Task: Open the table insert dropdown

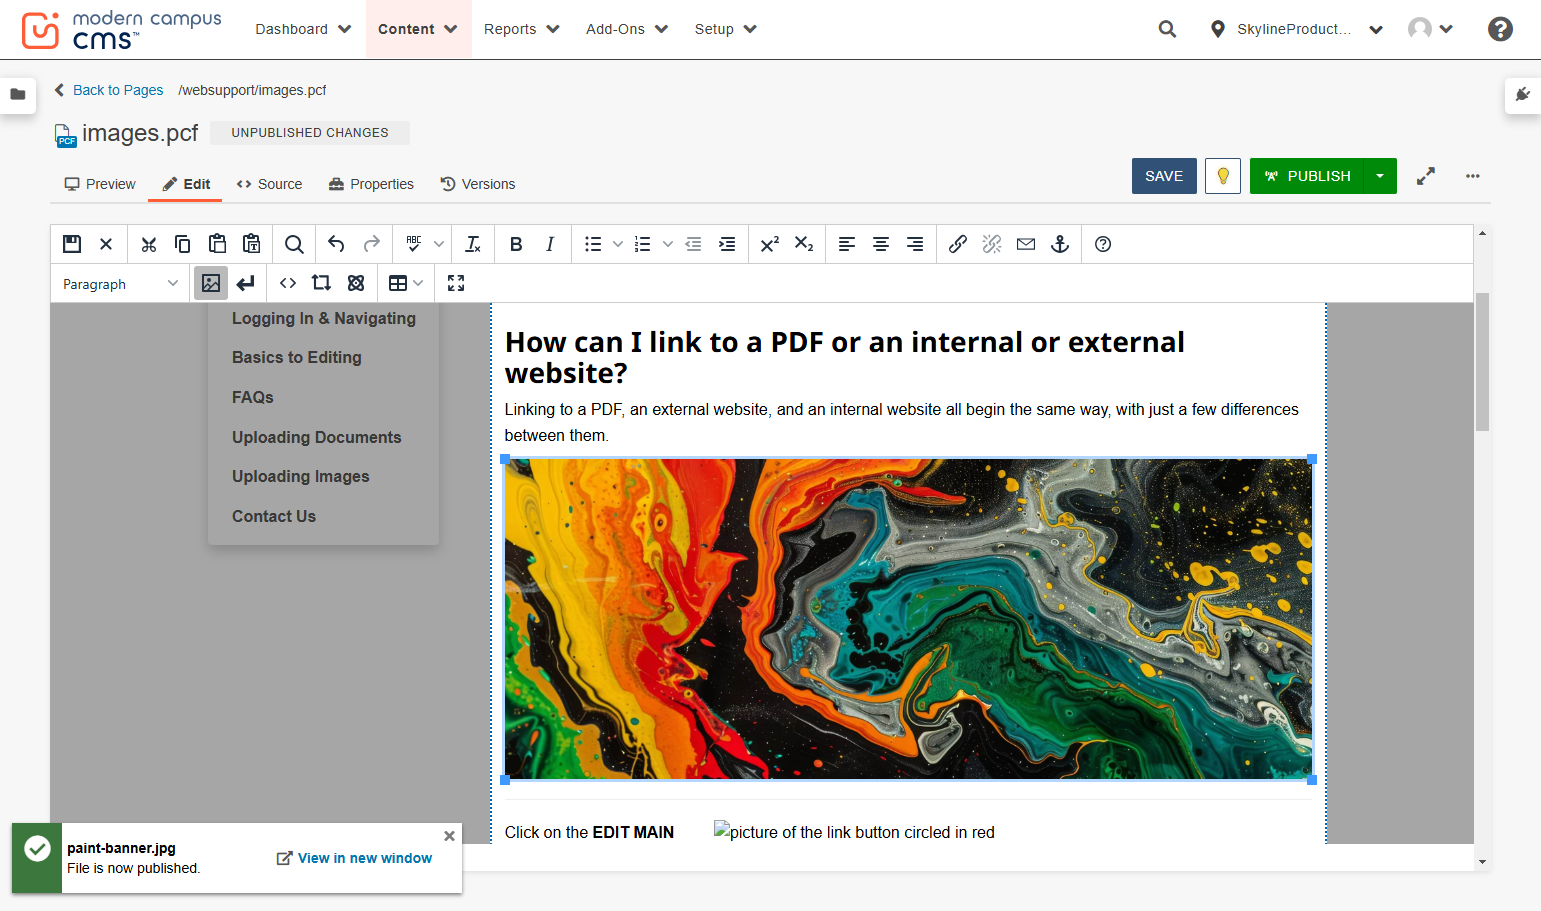Action: pyautogui.click(x=406, y=283)
